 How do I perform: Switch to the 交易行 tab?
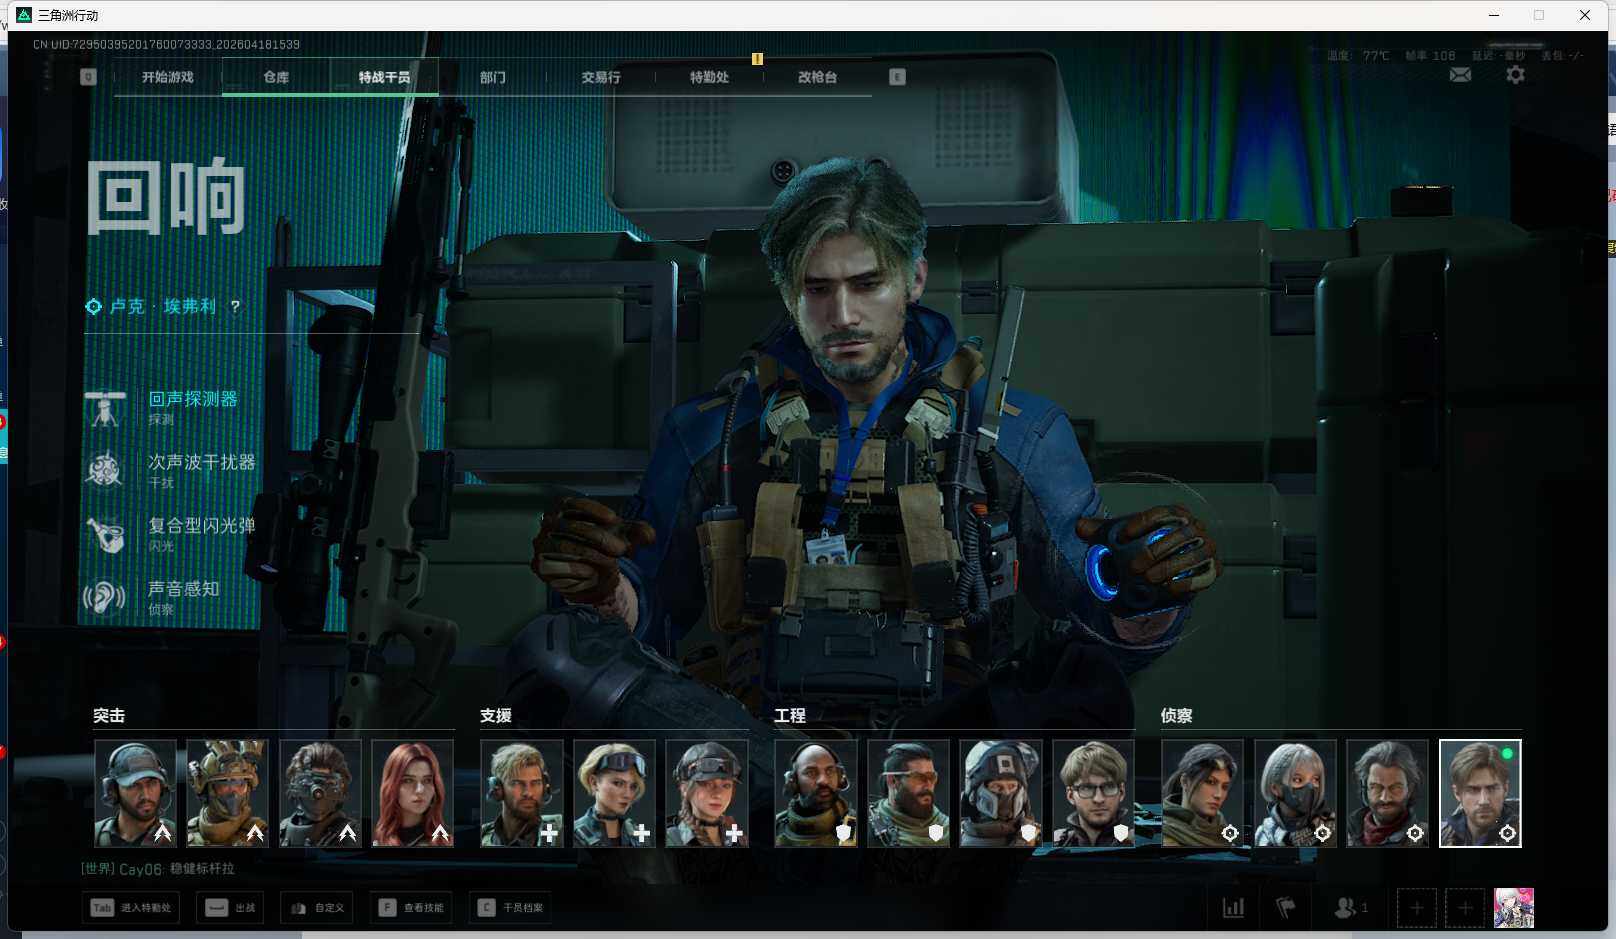pos(600,77)
